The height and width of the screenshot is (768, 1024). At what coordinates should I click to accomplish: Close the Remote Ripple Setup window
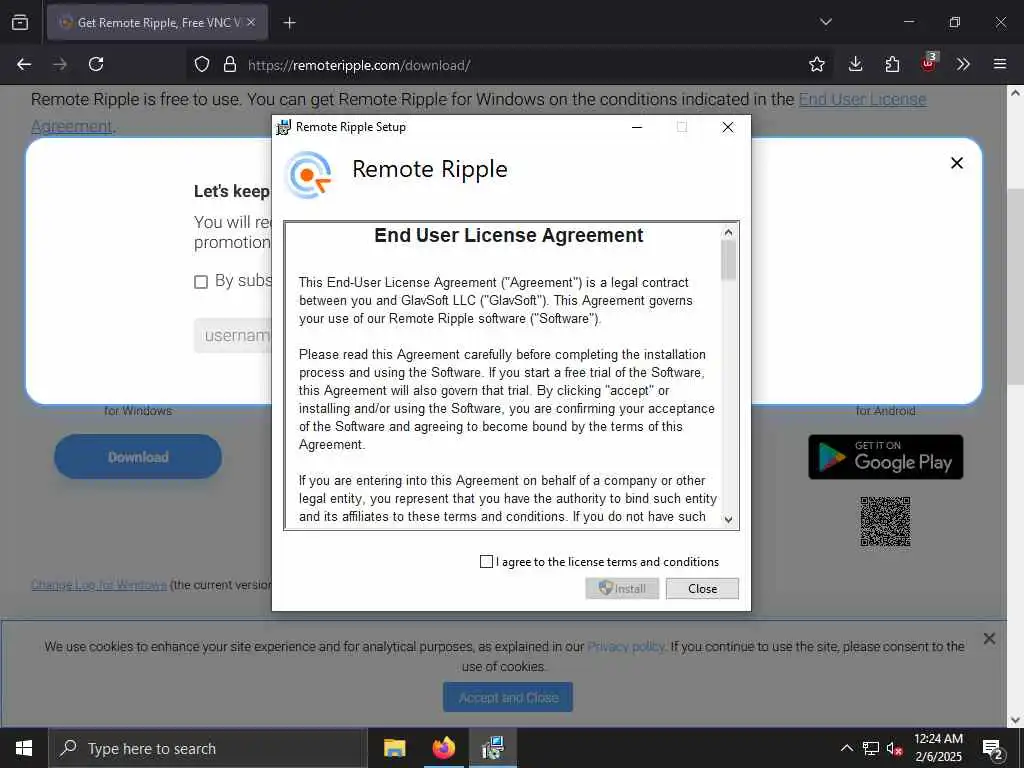(728, 127)
